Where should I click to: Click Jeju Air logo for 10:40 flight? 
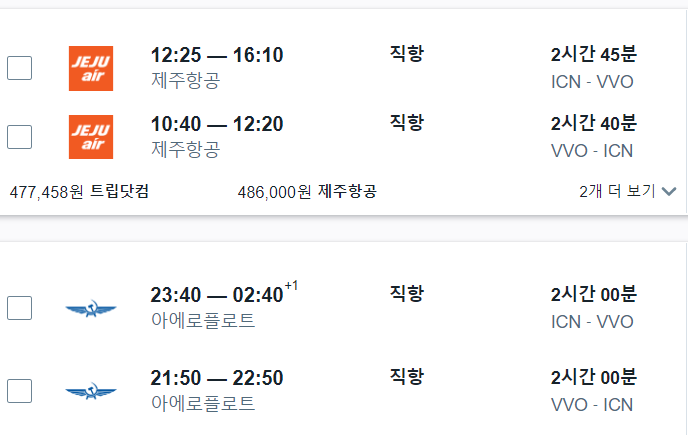click(90, 137)
